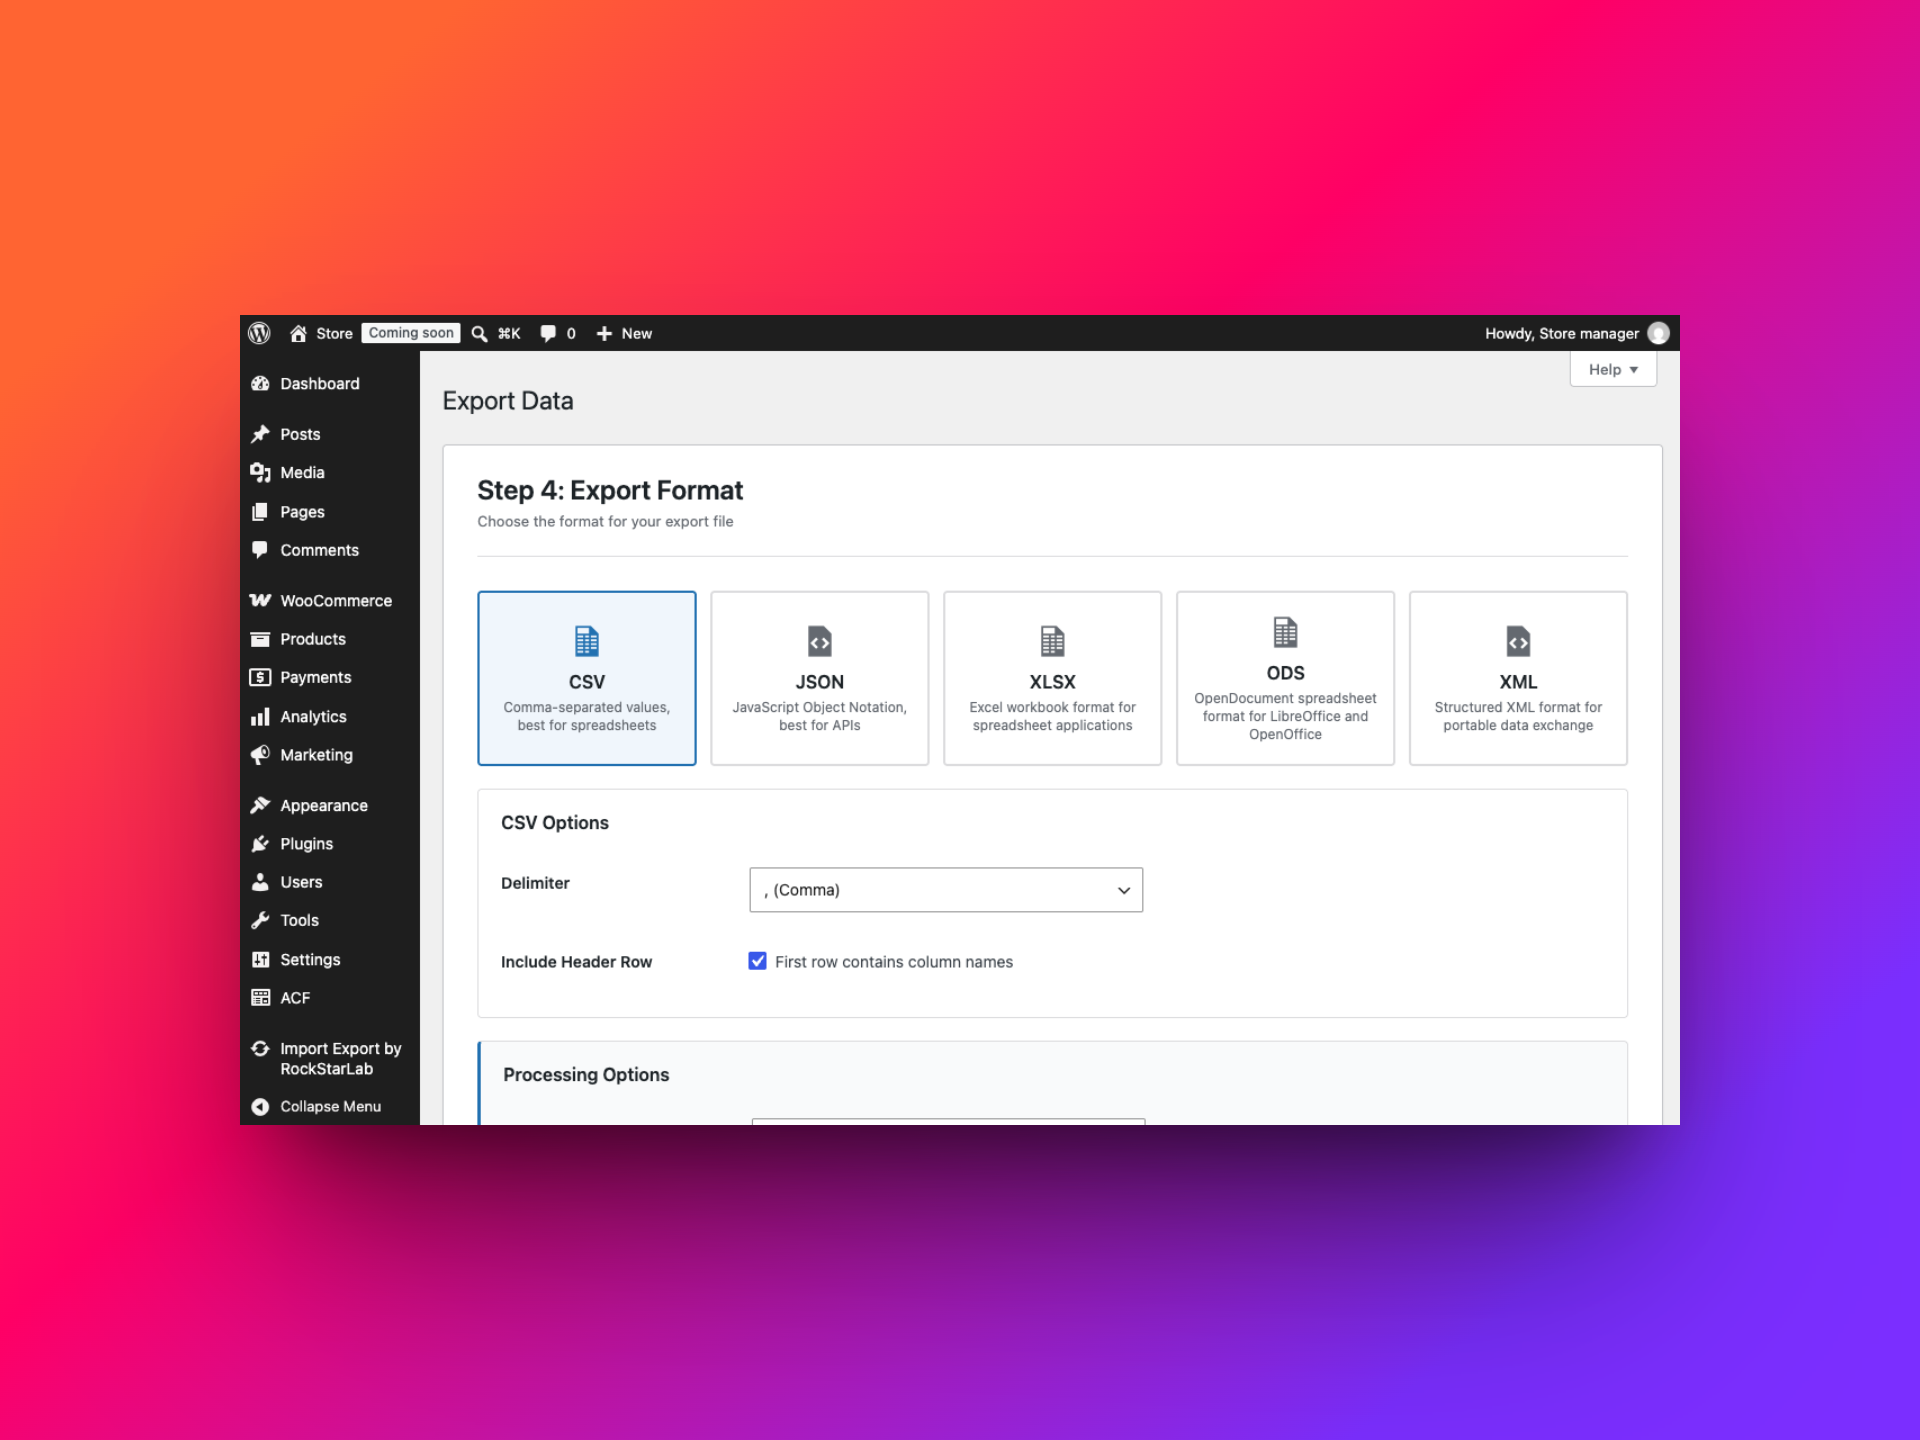Viewport: 1920px width, 1440px height.
Task: Pick the ODS format option
Action: point(1285,678)
